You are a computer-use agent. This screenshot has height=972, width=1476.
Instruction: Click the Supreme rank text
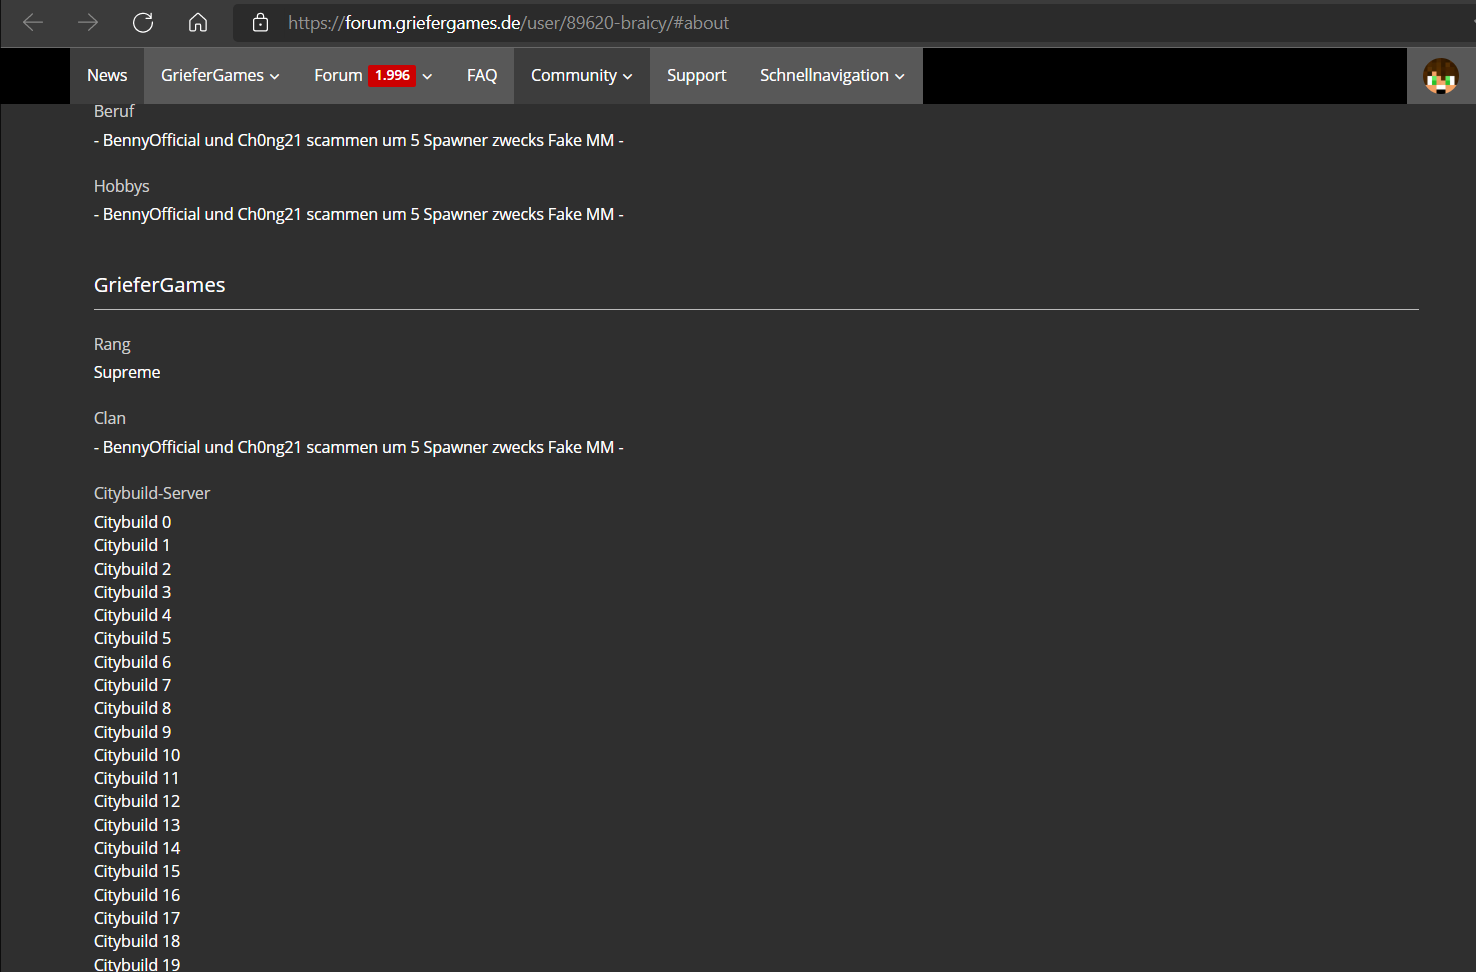coord(127,372)
